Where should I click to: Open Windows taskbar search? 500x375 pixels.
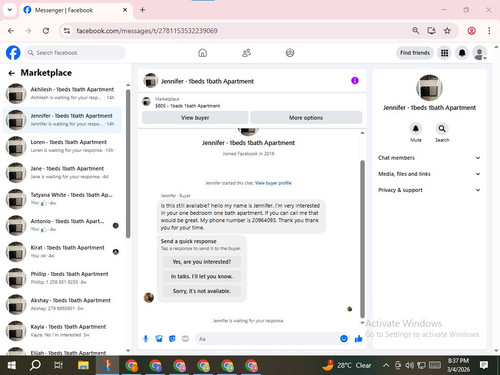[x=35, y=365]
